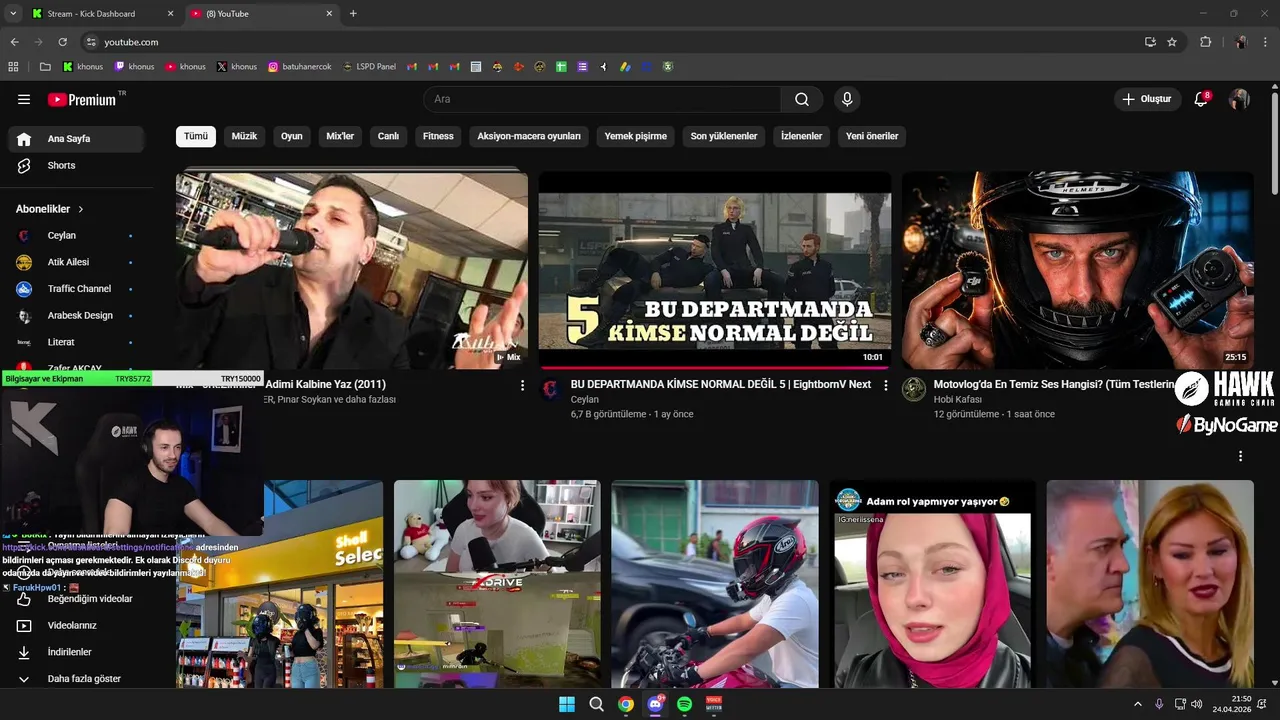This screenshot has height=720, width=1280.
Task: Select the Aksiyon-macera oyunları chip
Action: [529, 136]
